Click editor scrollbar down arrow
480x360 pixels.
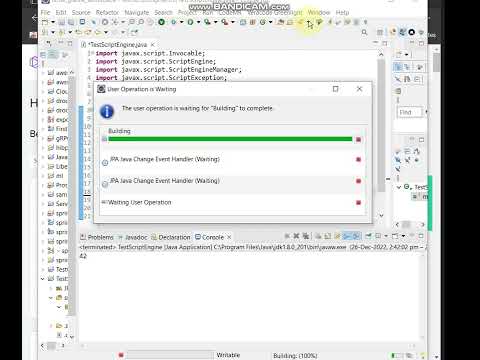point(381,215)
